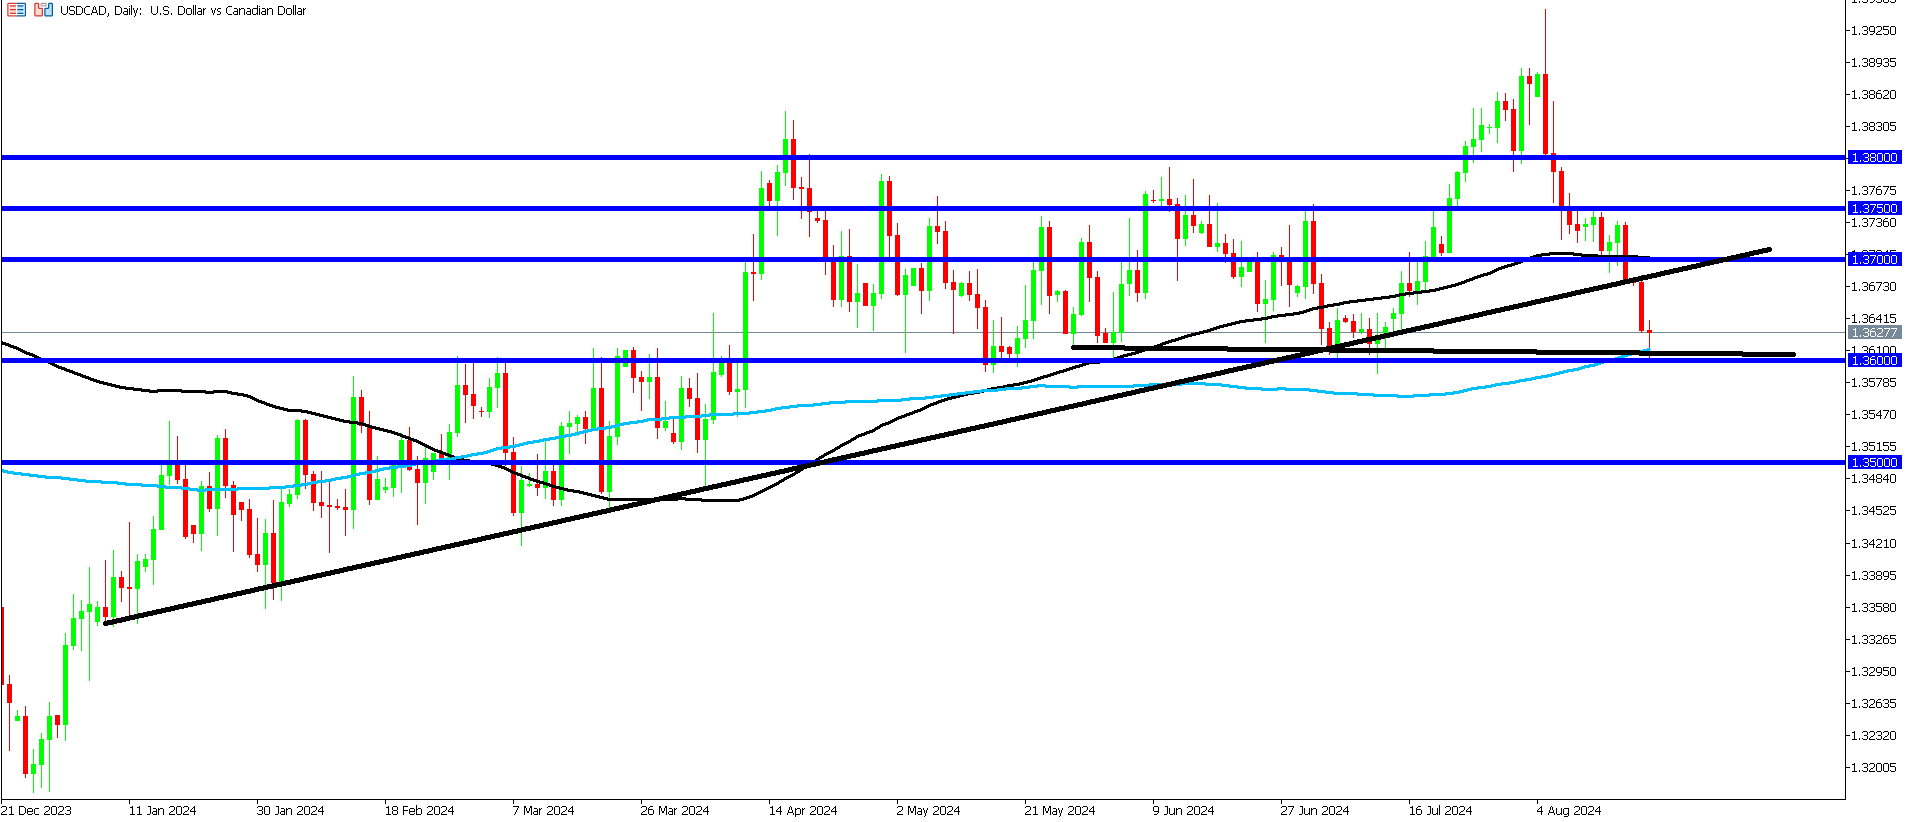
Task: Click the 1.32005 price scale value
Action: coord(1874,768)
